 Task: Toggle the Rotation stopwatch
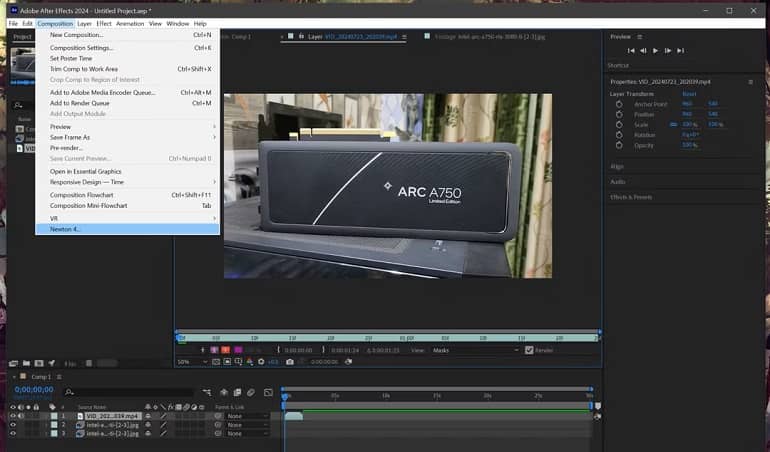[619, 135]
